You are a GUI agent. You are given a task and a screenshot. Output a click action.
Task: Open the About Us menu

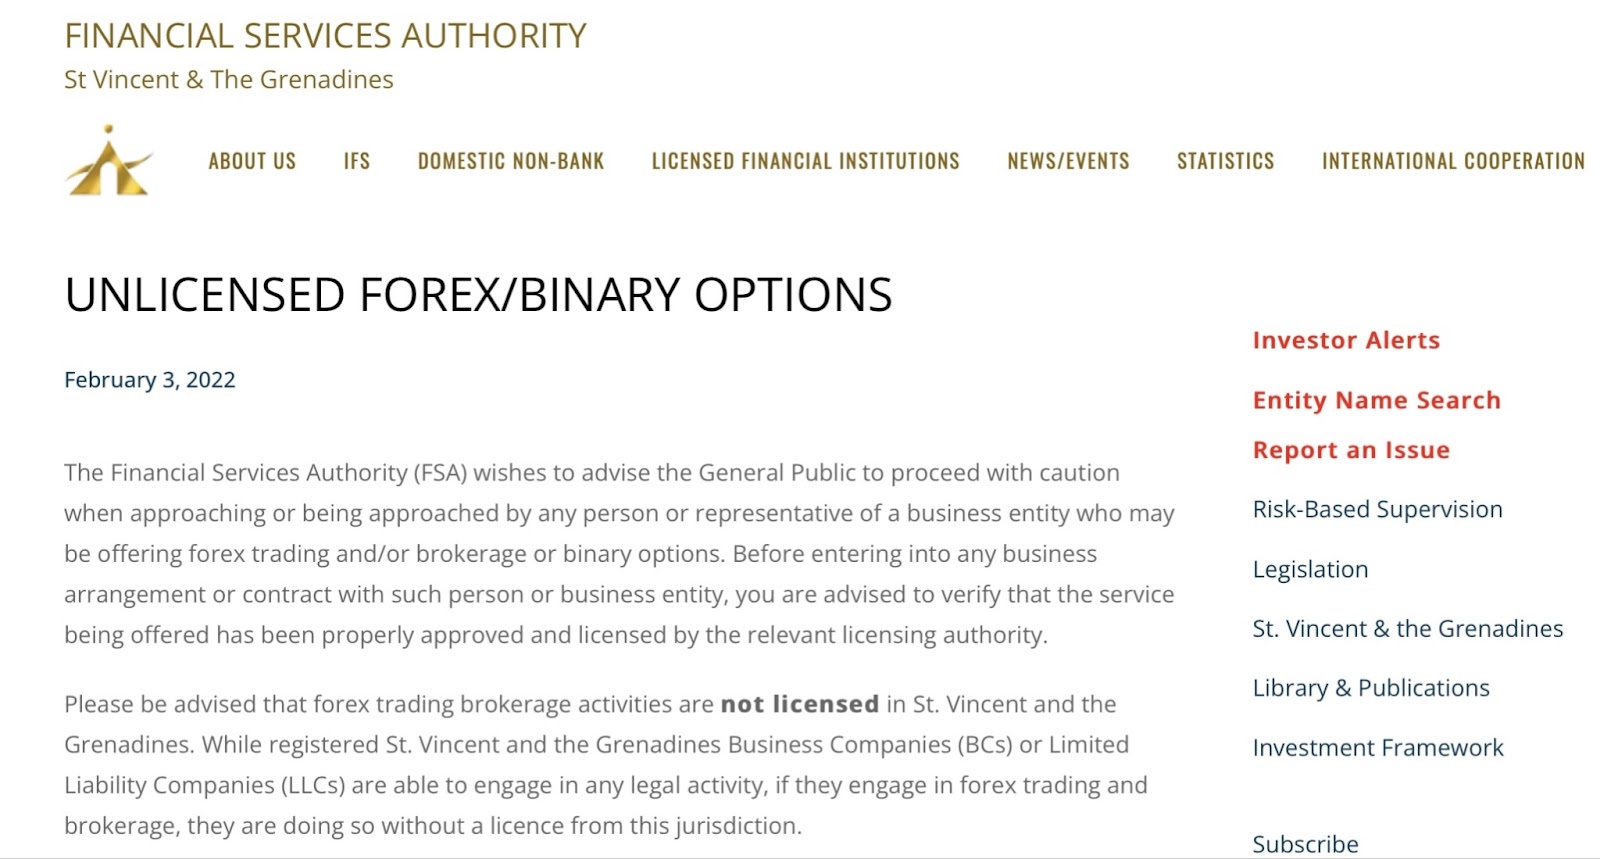tap(252, 161)
